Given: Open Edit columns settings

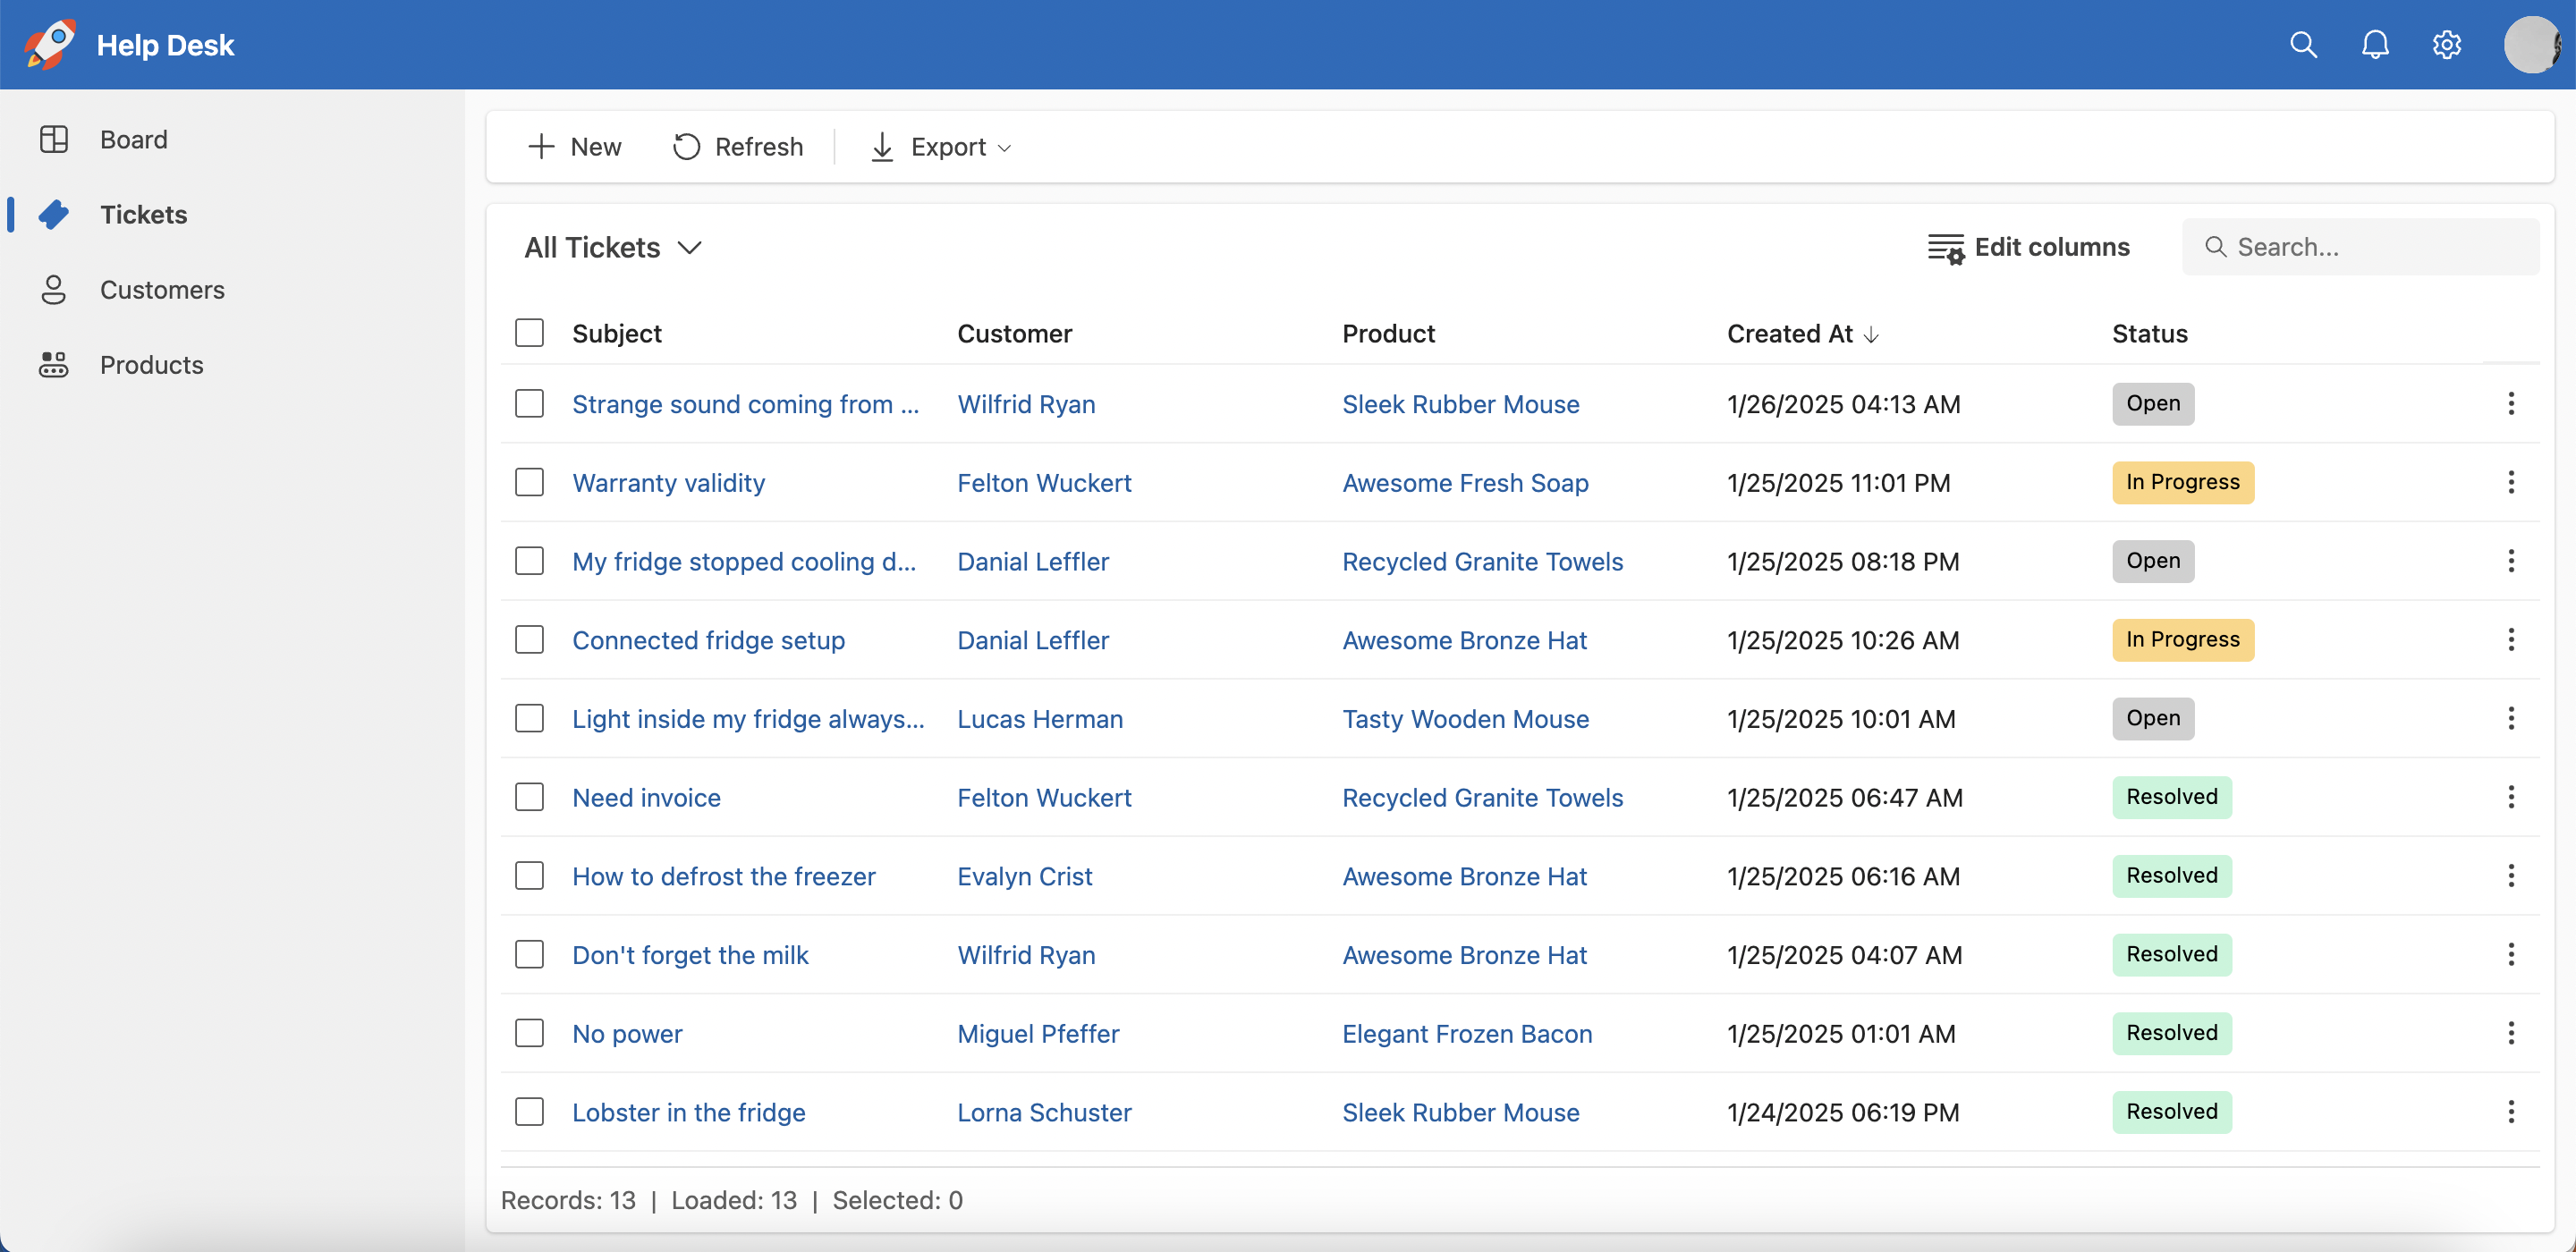Looking at the screenshot, I should [x=2028, y=247].
